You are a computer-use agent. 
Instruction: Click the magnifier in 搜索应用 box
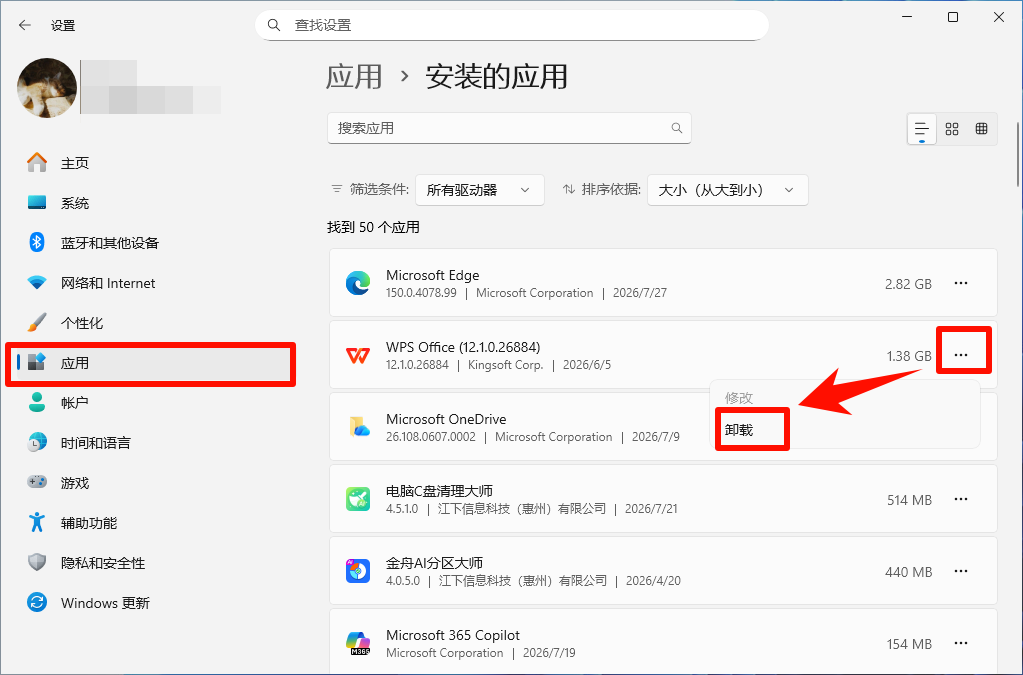(x=677, y=128)
